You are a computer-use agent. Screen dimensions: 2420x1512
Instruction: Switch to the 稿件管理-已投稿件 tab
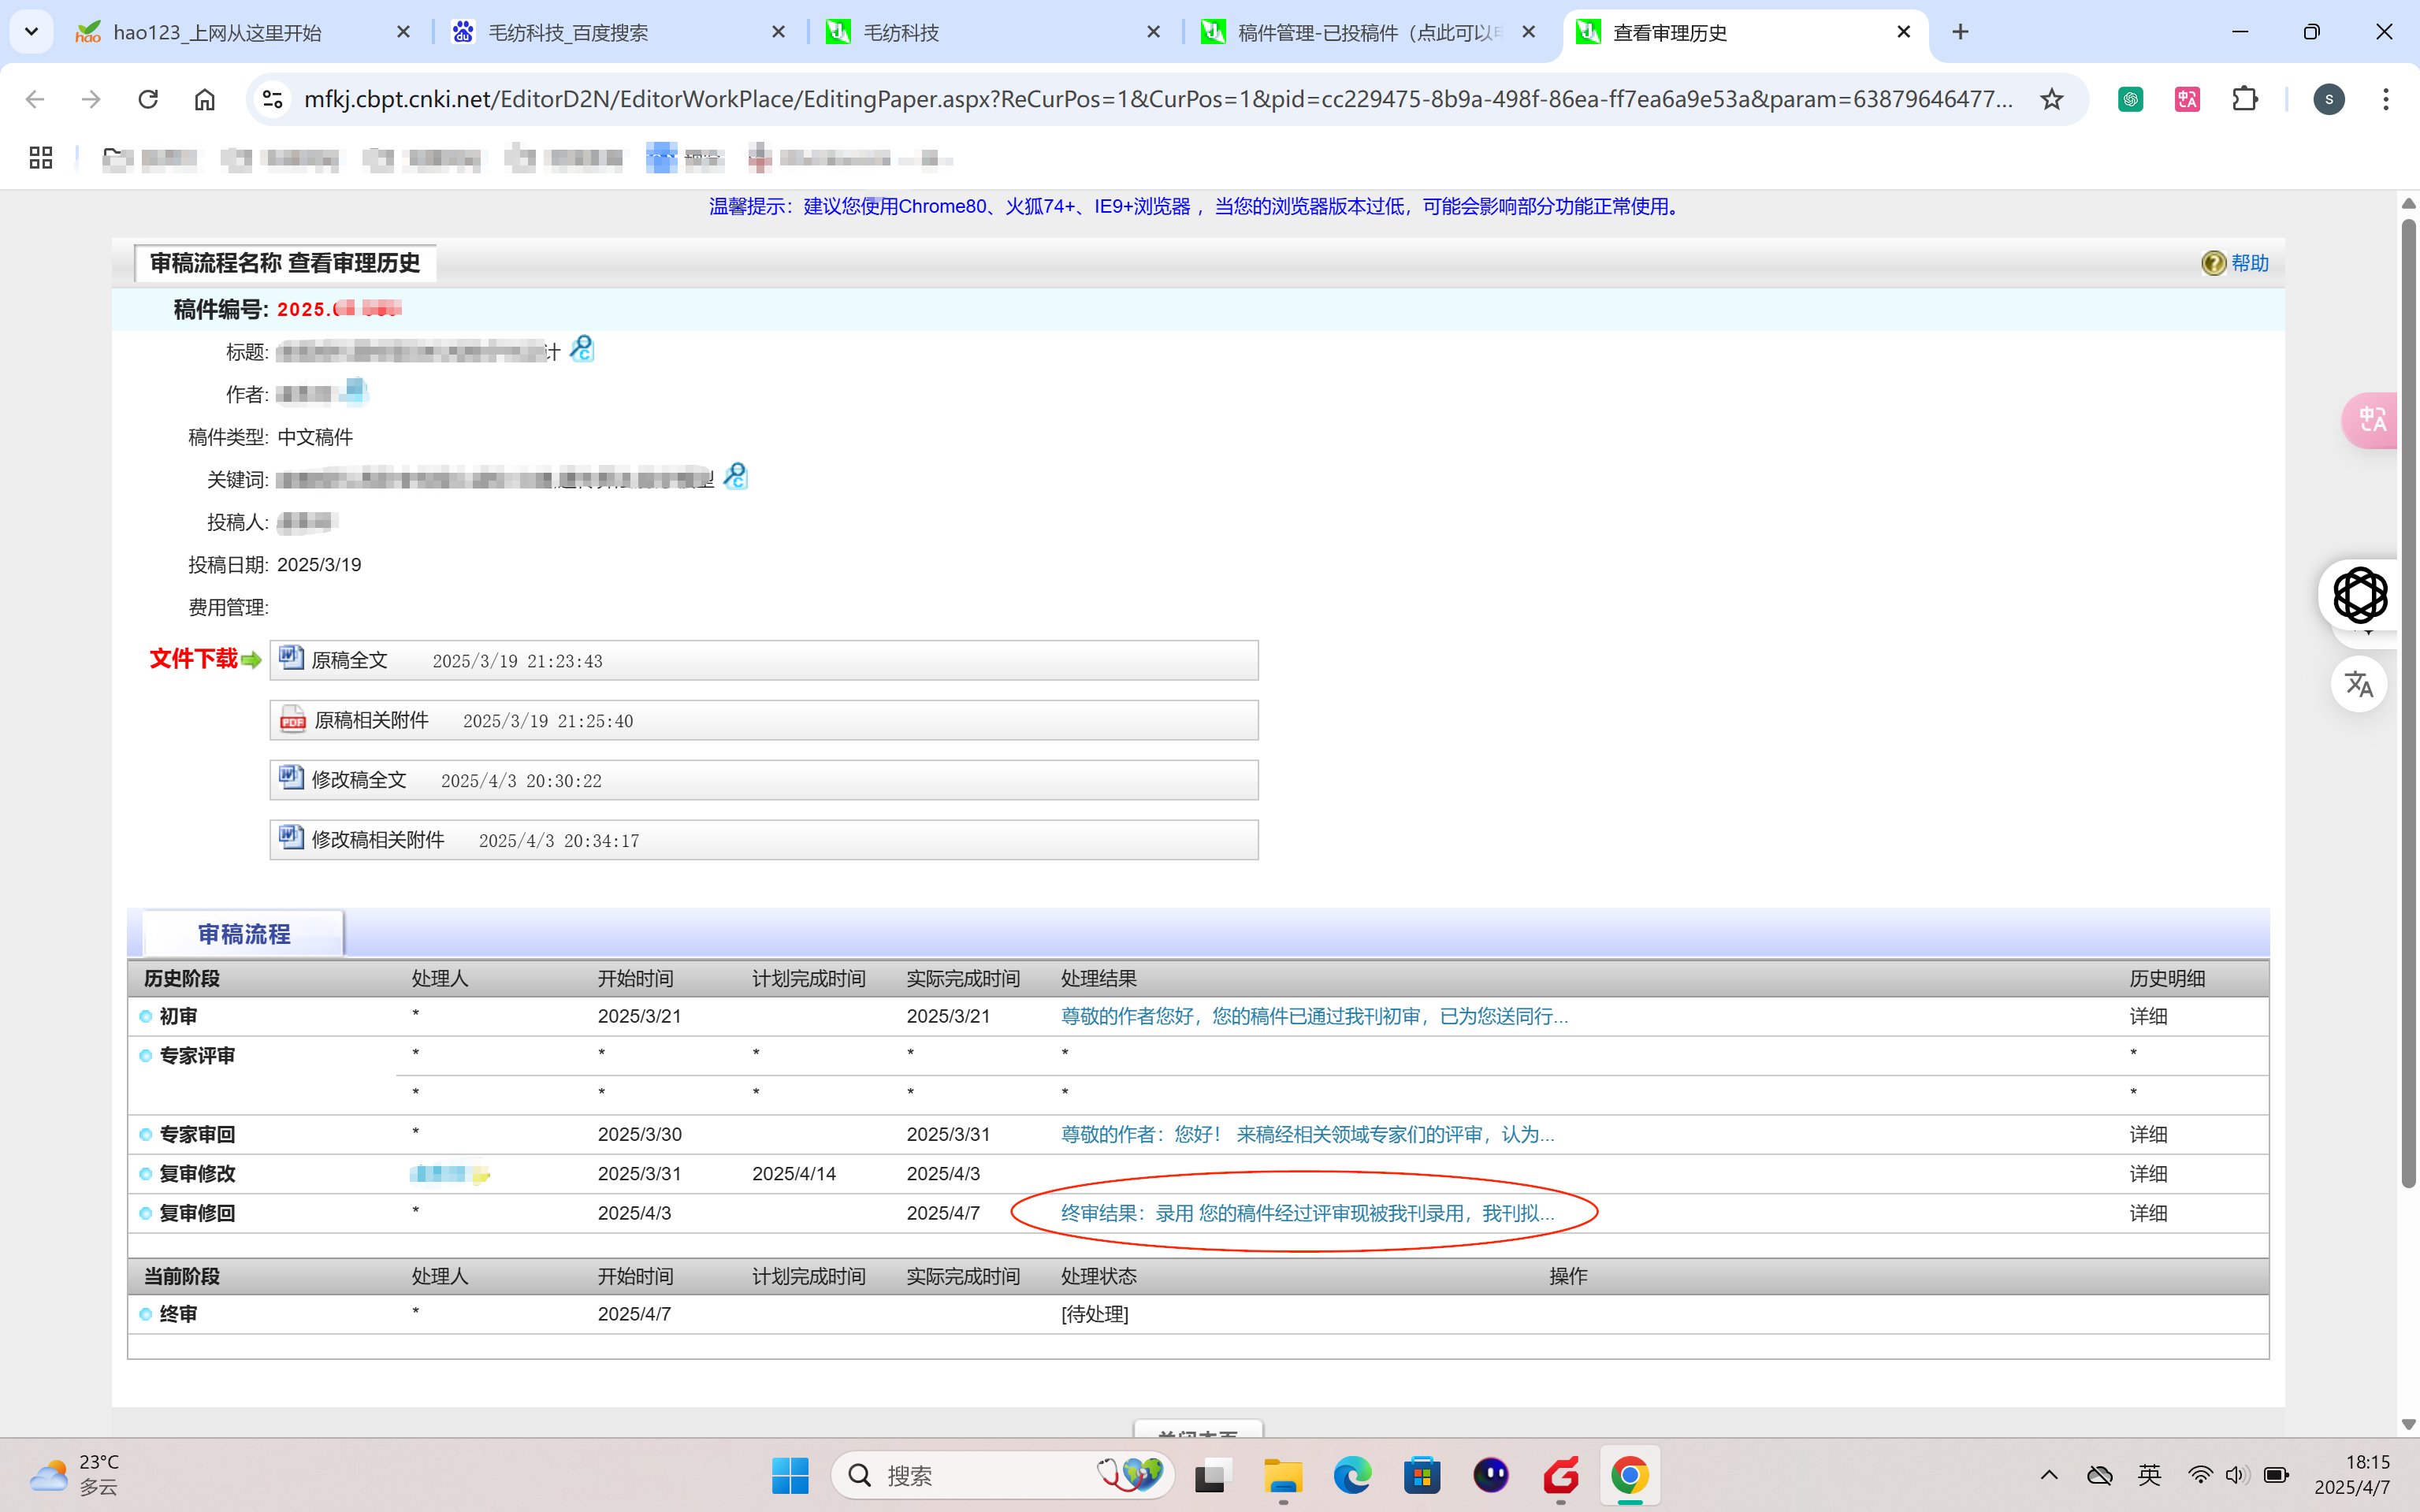coord(1366,33)
